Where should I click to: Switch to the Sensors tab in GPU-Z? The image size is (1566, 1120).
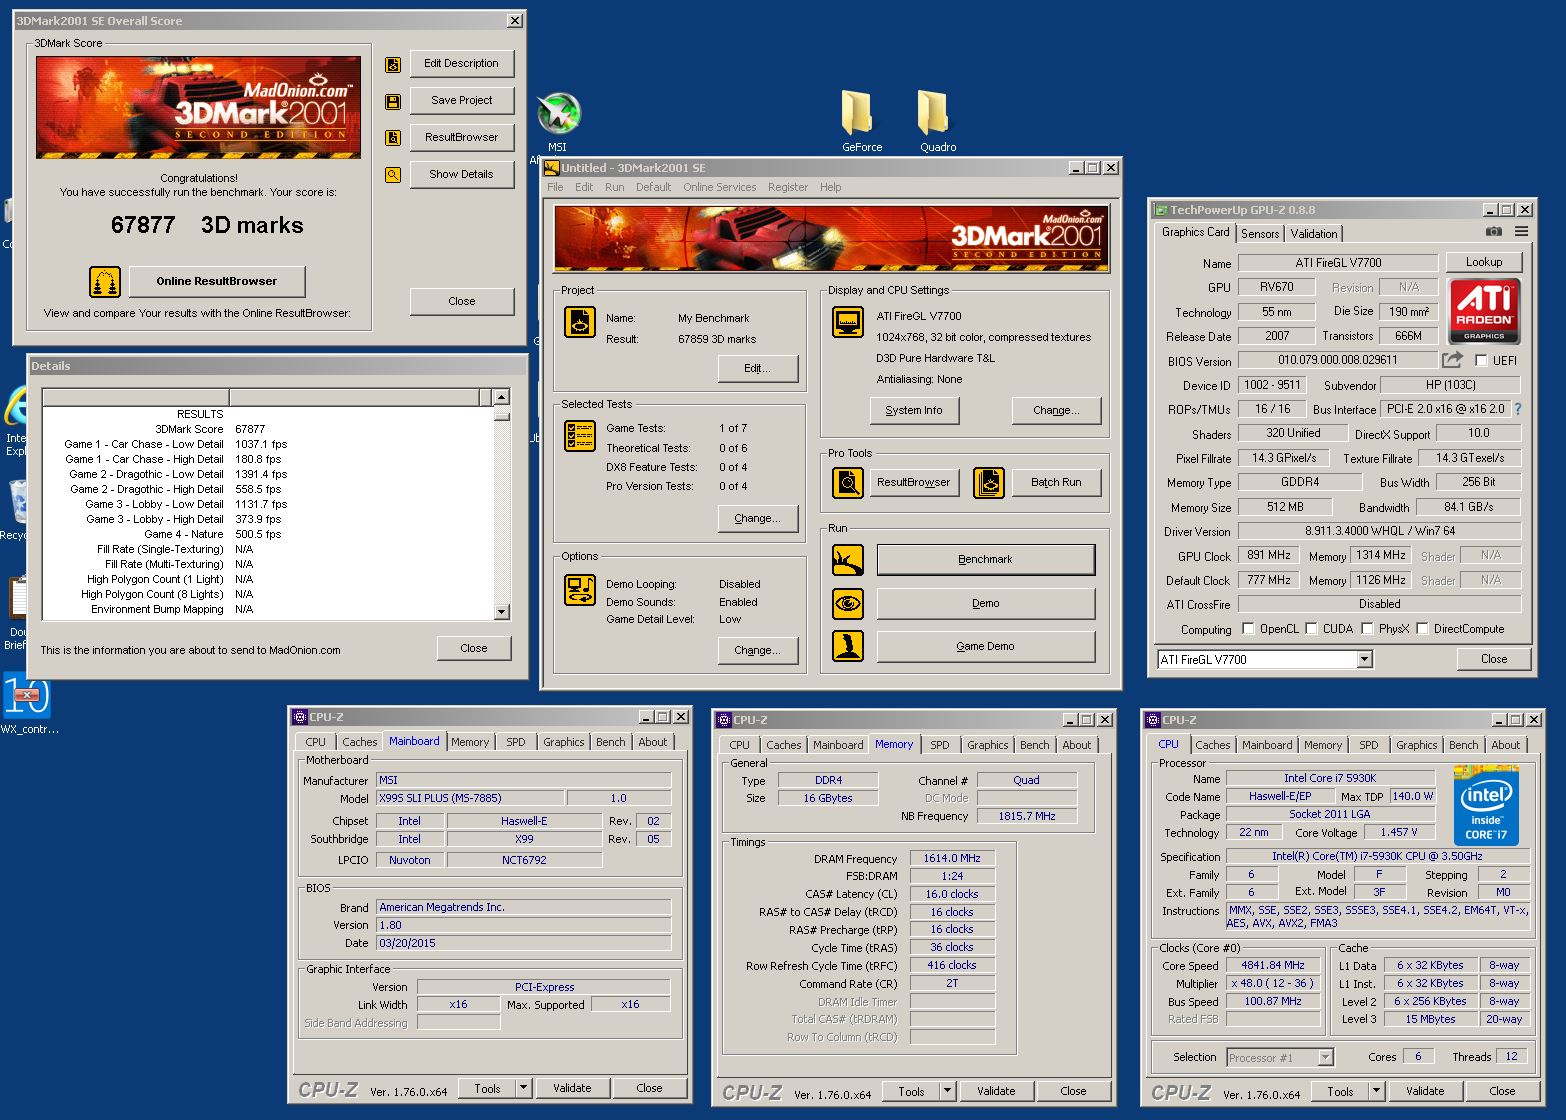[x=1260, y=234]
